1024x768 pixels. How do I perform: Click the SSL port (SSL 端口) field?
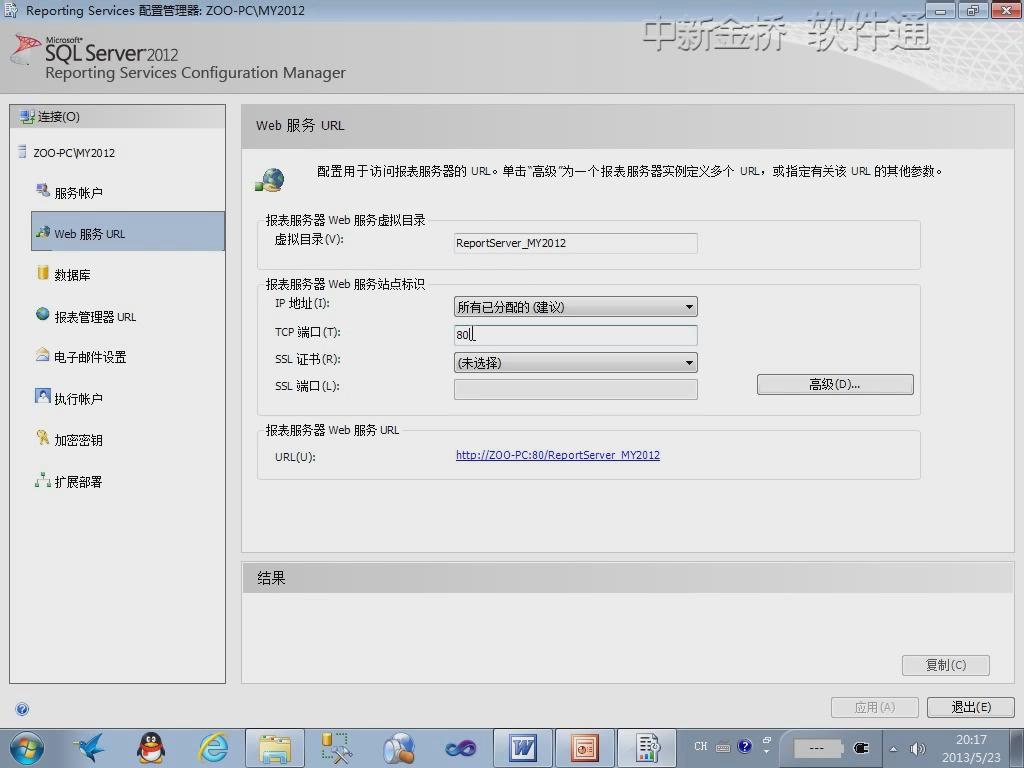575,389
